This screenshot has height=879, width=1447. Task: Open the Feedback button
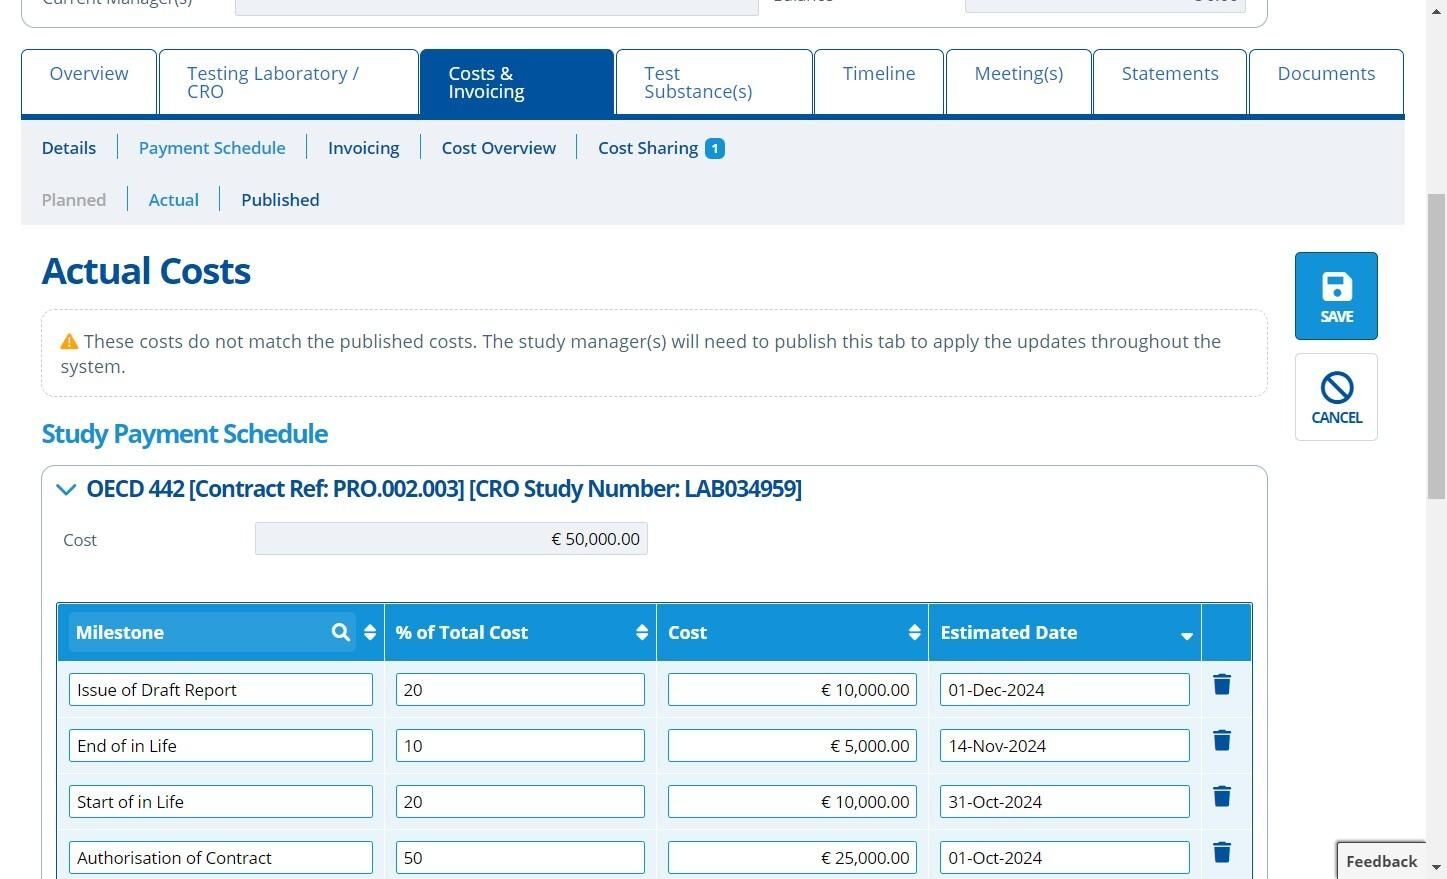point(1381,861)
